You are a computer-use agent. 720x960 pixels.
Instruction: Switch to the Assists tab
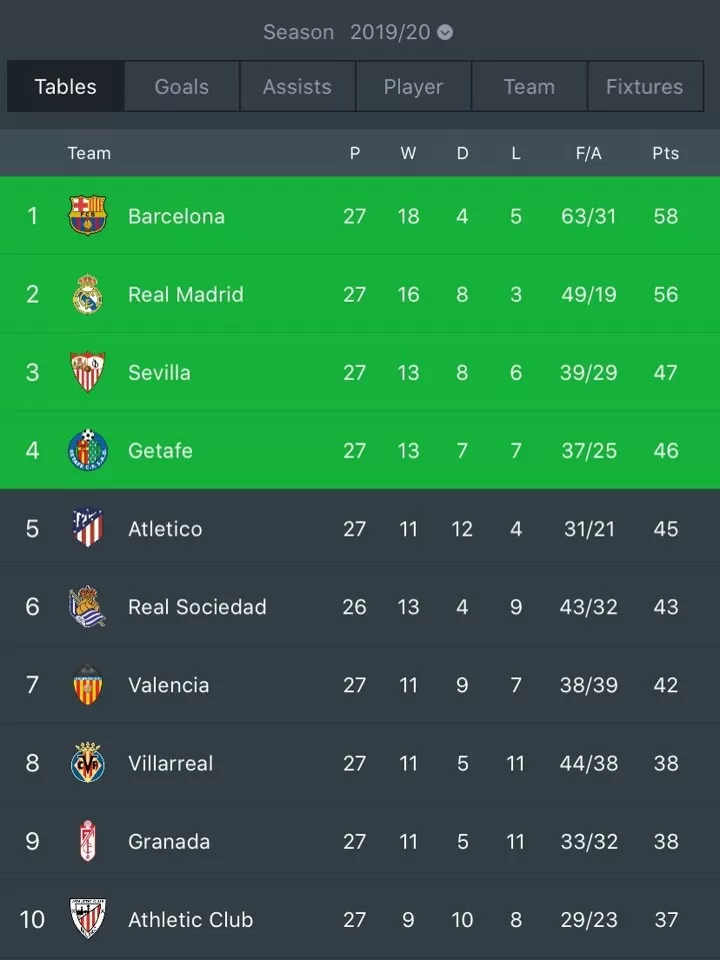point(298,86)
